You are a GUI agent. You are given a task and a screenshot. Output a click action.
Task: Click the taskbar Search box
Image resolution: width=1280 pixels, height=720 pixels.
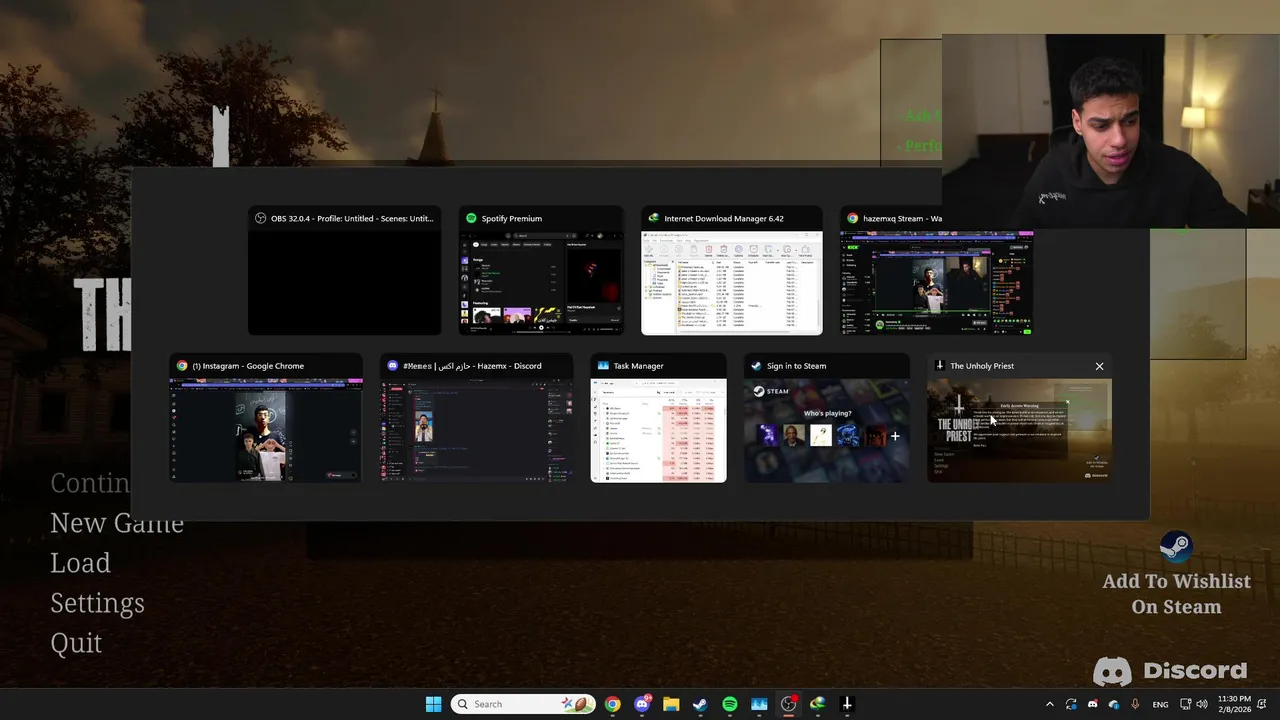[x=523, y=704]
